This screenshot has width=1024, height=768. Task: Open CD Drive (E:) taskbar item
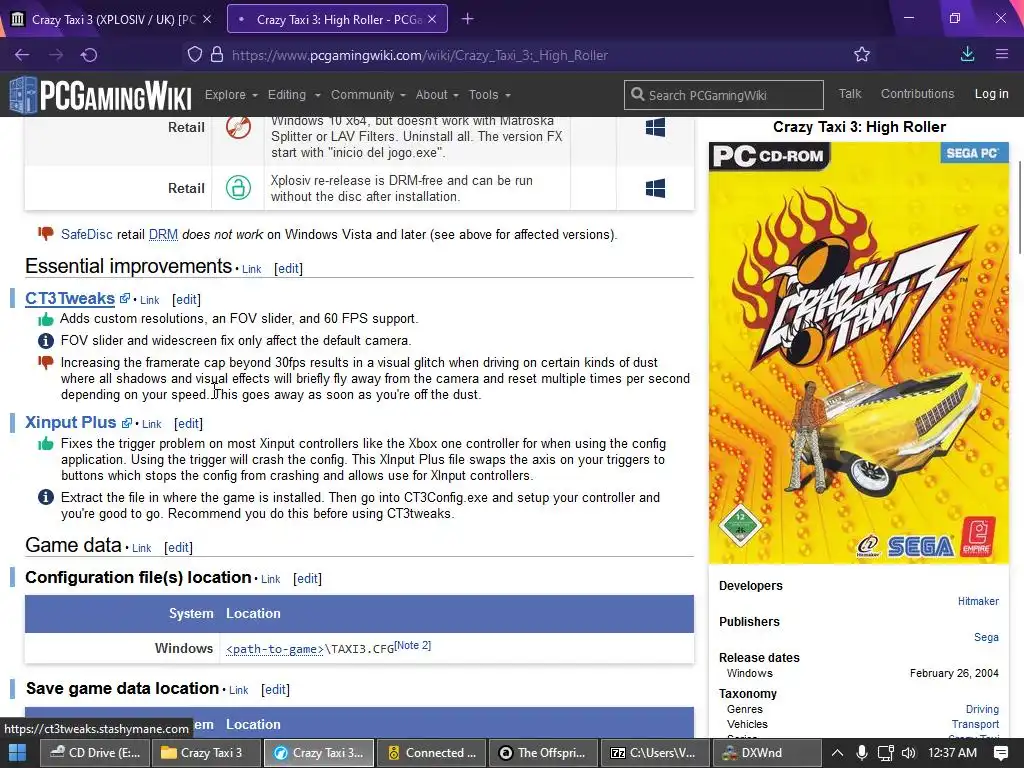95,752
